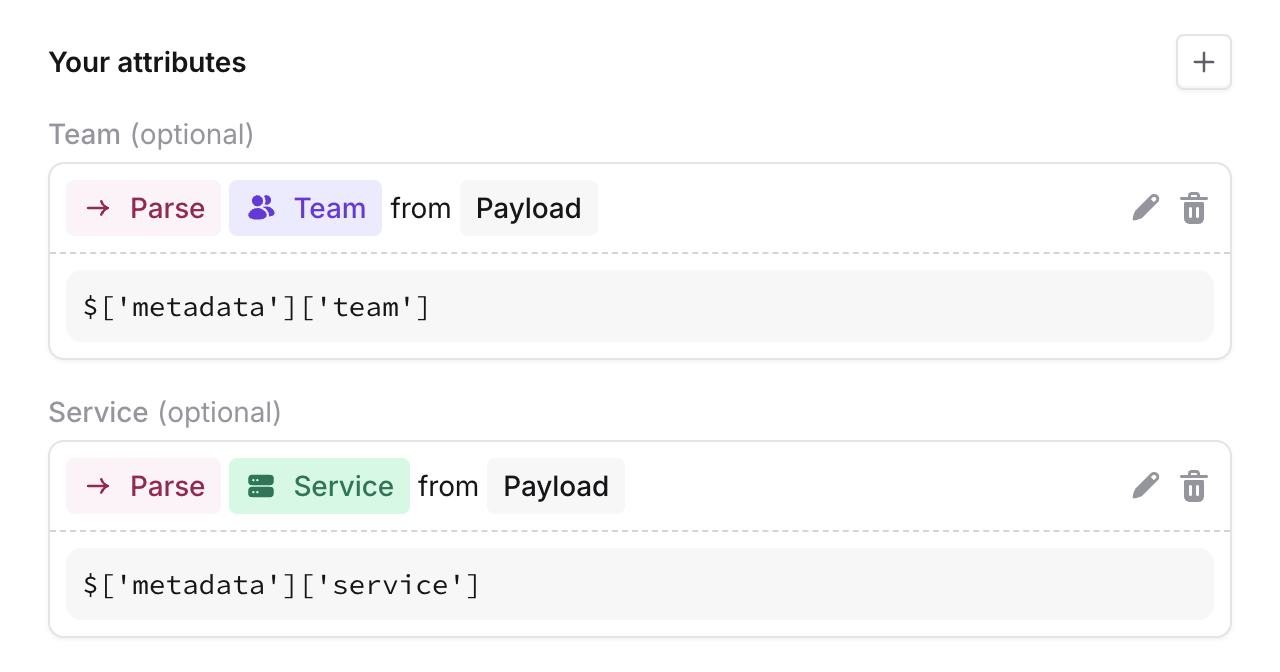
Task: Add a new attribute with the plus button
Action: 1204,62
